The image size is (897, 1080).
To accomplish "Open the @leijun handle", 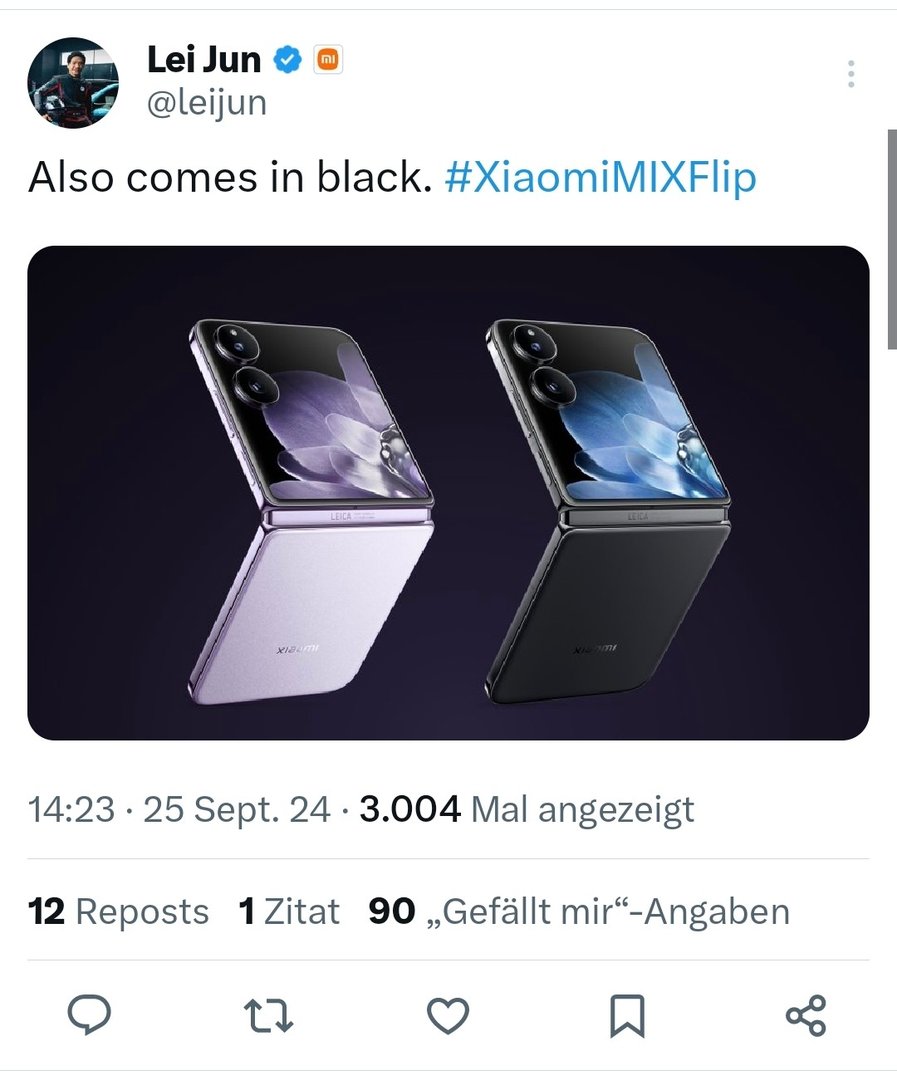I will (x=207, y=103).
